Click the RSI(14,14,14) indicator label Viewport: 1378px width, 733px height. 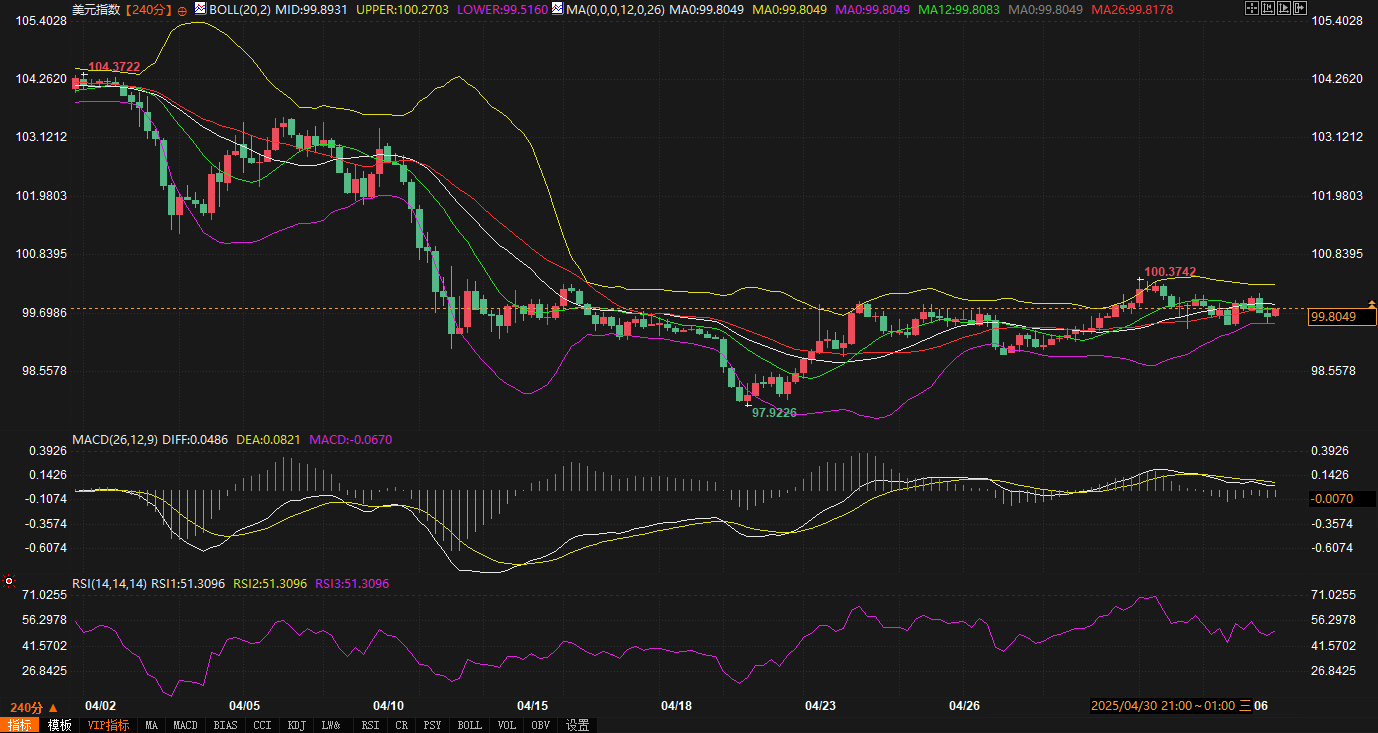click(x=109, y=583)
